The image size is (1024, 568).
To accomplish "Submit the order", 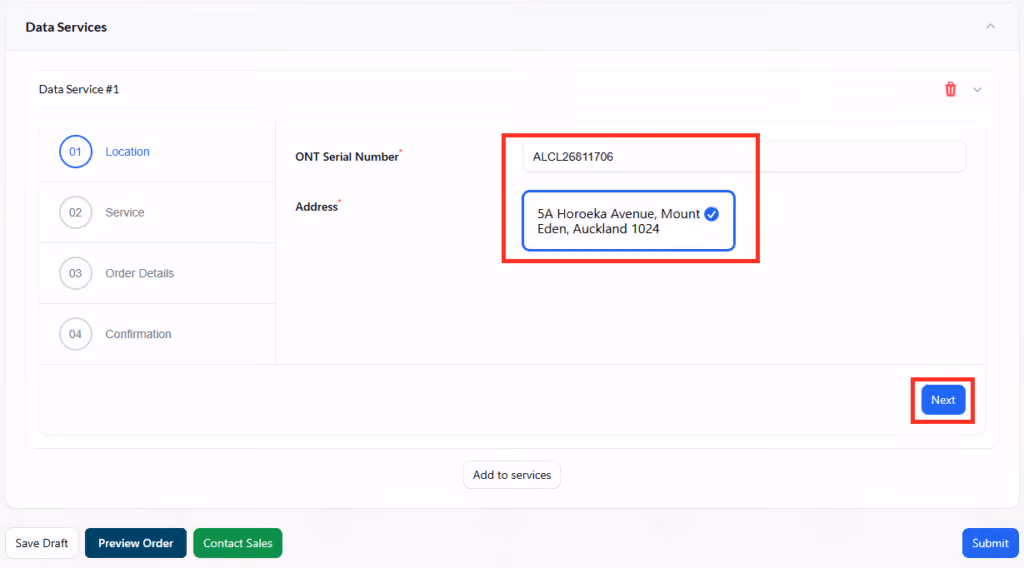I will click(x=990, y=543).
